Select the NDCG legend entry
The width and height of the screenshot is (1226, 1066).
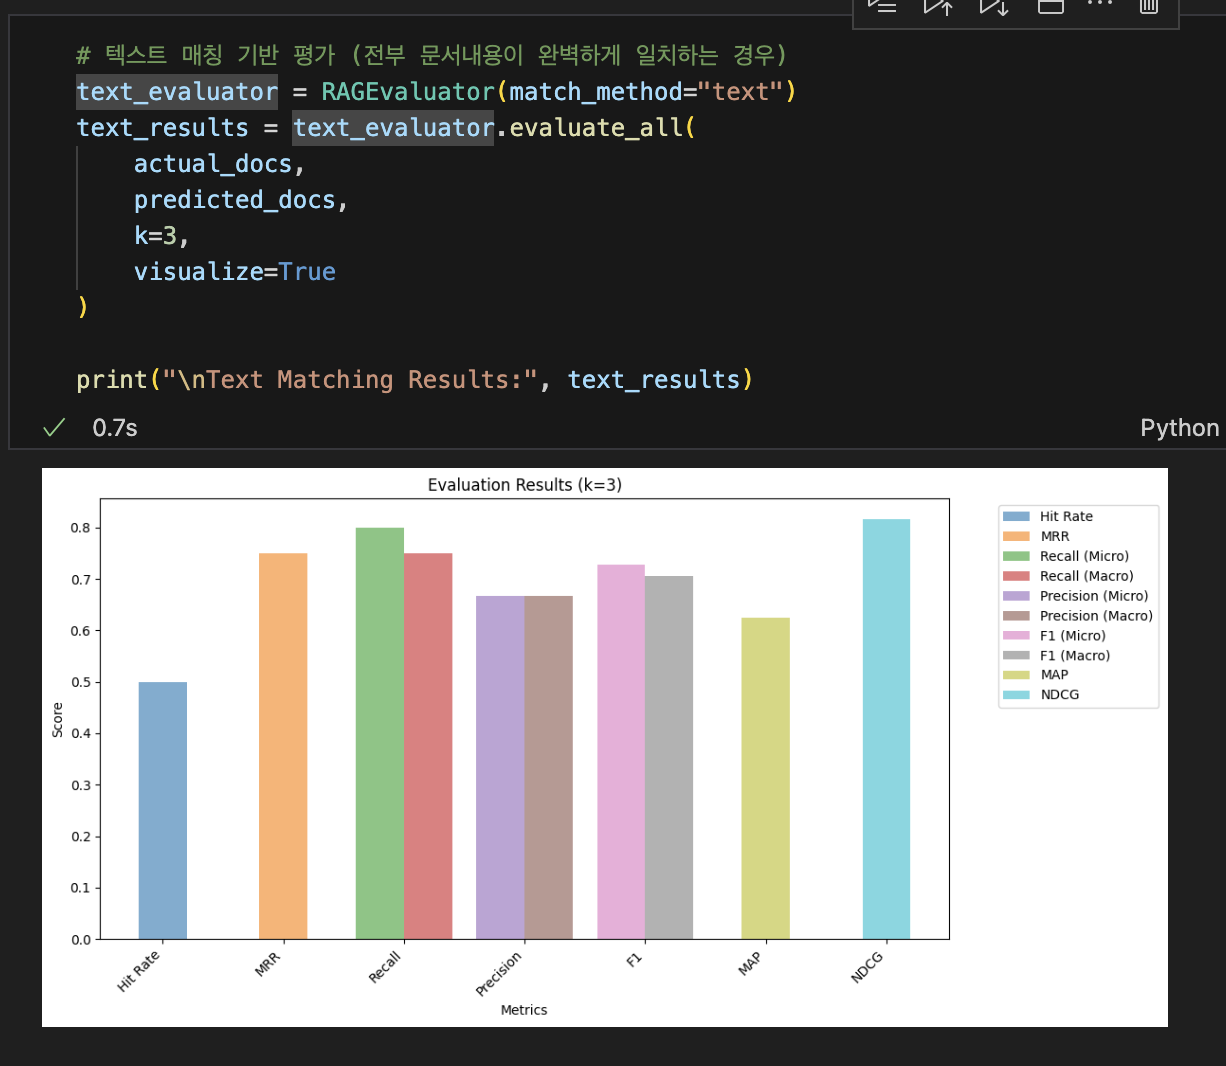click(1059, 695)
